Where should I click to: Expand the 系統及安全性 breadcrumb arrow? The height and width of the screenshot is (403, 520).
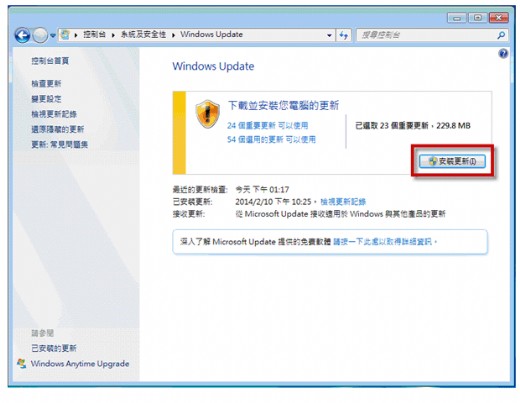(x=173, y=35)
